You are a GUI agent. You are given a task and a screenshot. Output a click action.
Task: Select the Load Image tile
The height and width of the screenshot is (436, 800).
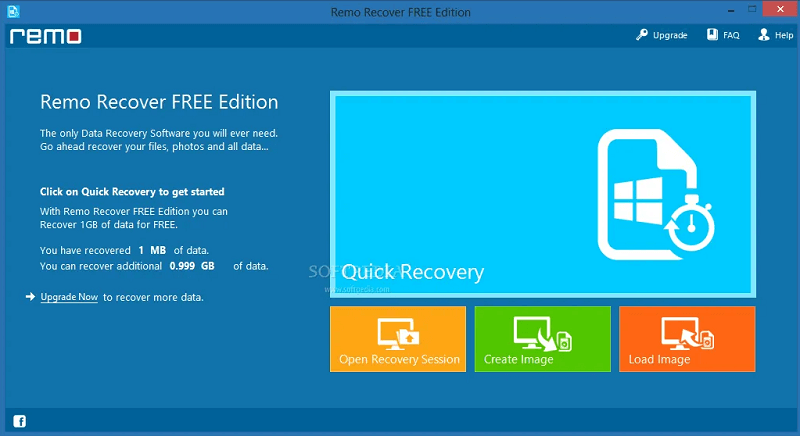(687, 339)
